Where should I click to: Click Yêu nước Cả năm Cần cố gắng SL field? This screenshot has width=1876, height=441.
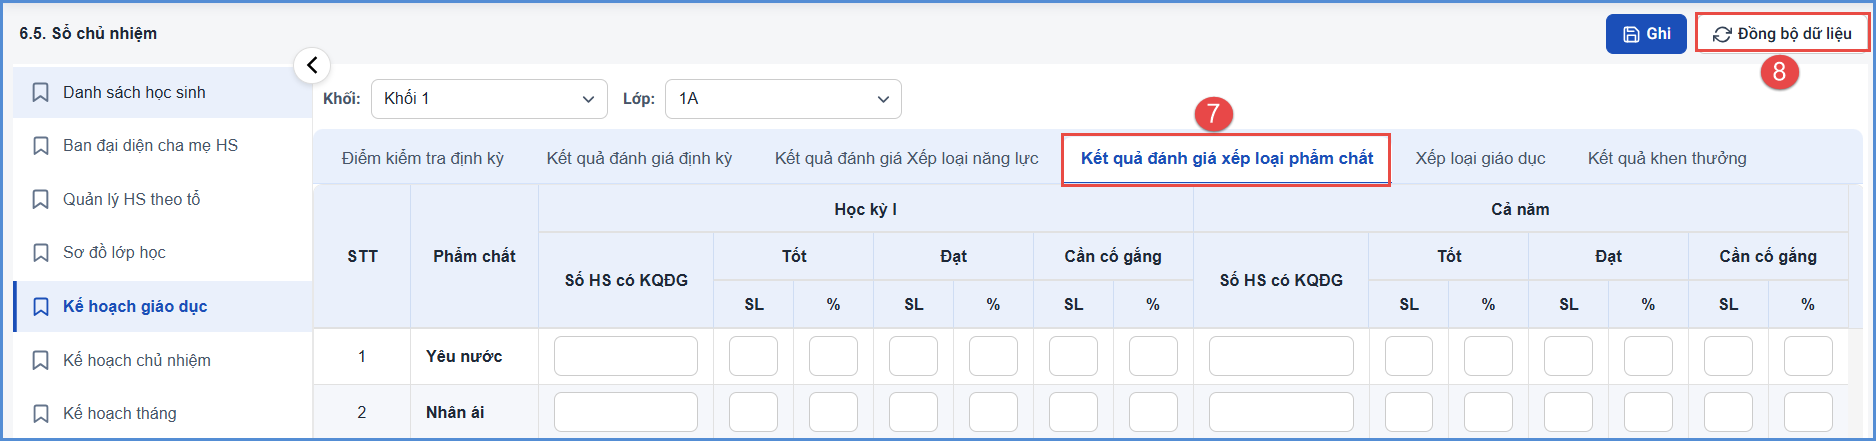pos(1728,356)
